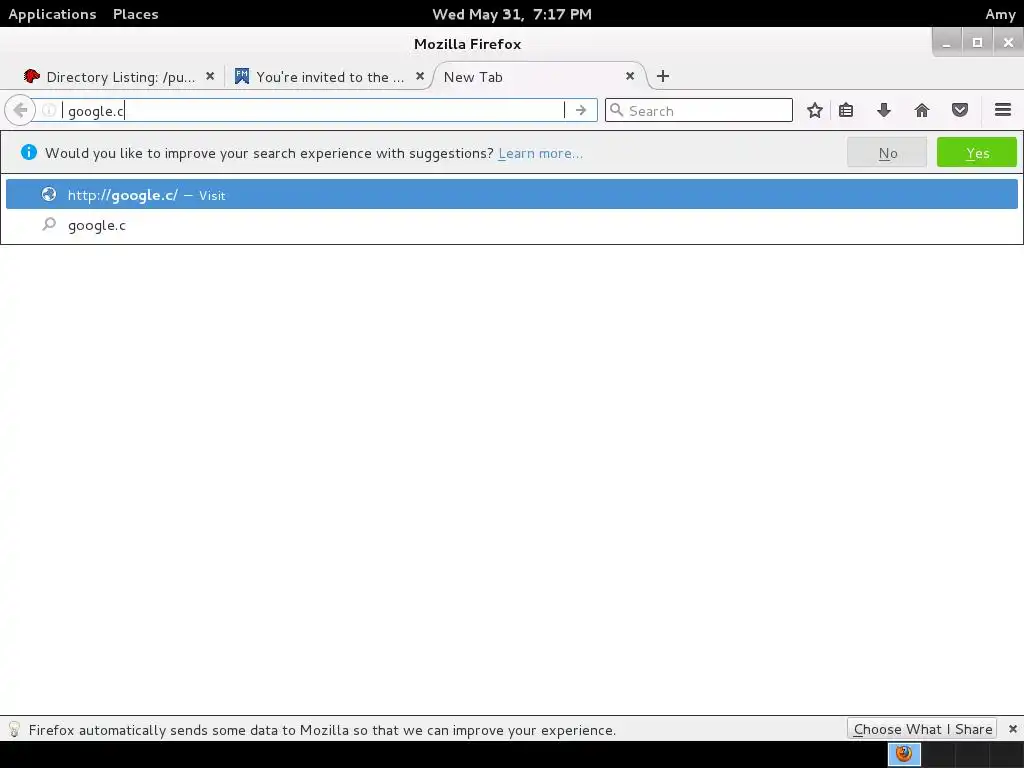Click the Firefox icon in the bottom taskbar

pos(904,754)
